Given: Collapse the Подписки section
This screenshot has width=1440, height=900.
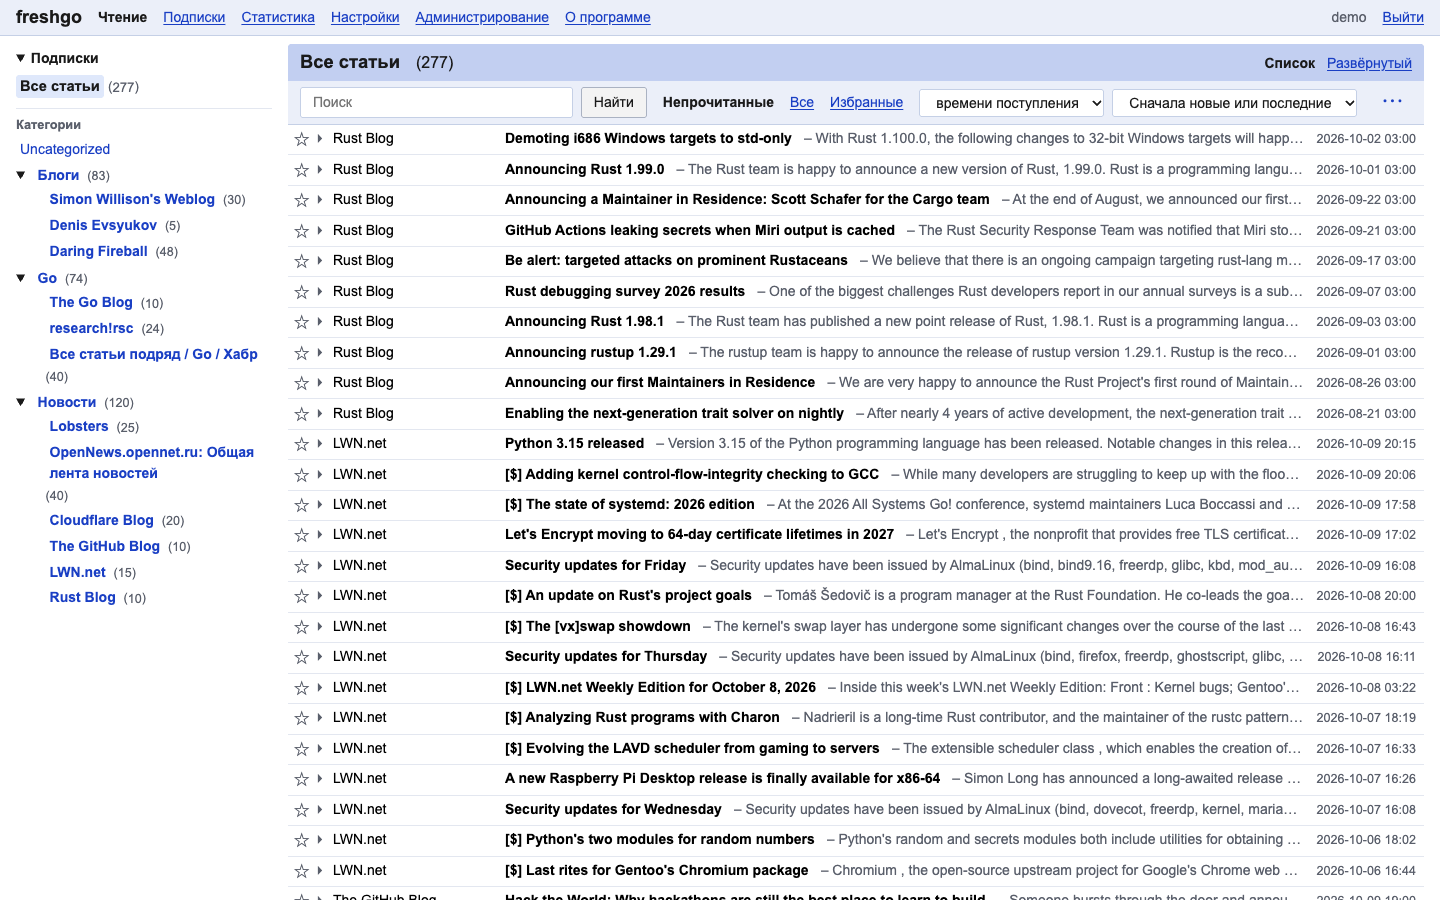Looking at the screenshot, I should (21, 58).
